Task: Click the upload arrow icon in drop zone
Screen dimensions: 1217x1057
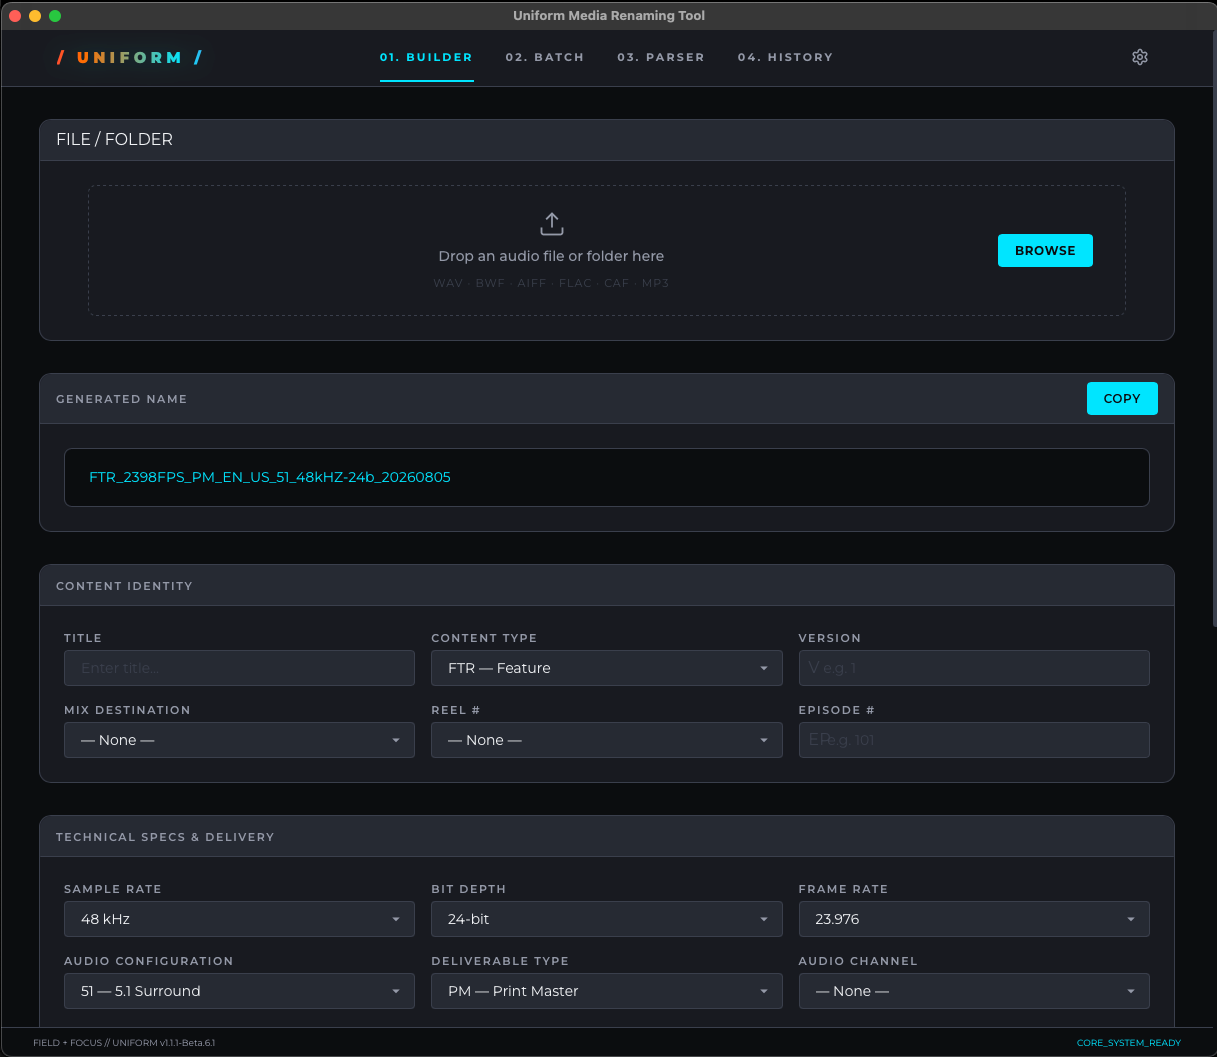Action: 552,224
